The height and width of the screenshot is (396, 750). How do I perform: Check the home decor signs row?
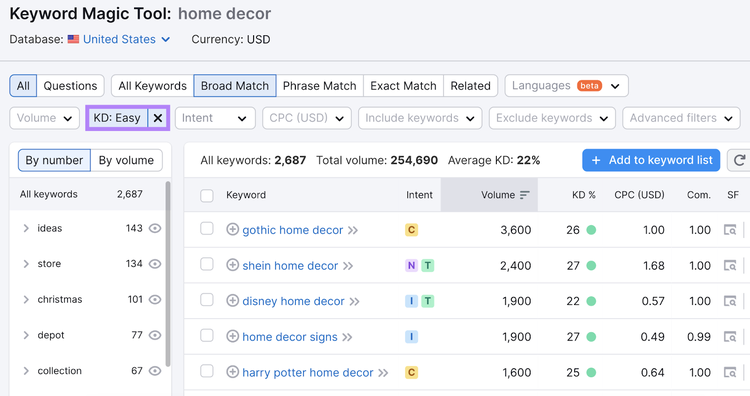207,335
